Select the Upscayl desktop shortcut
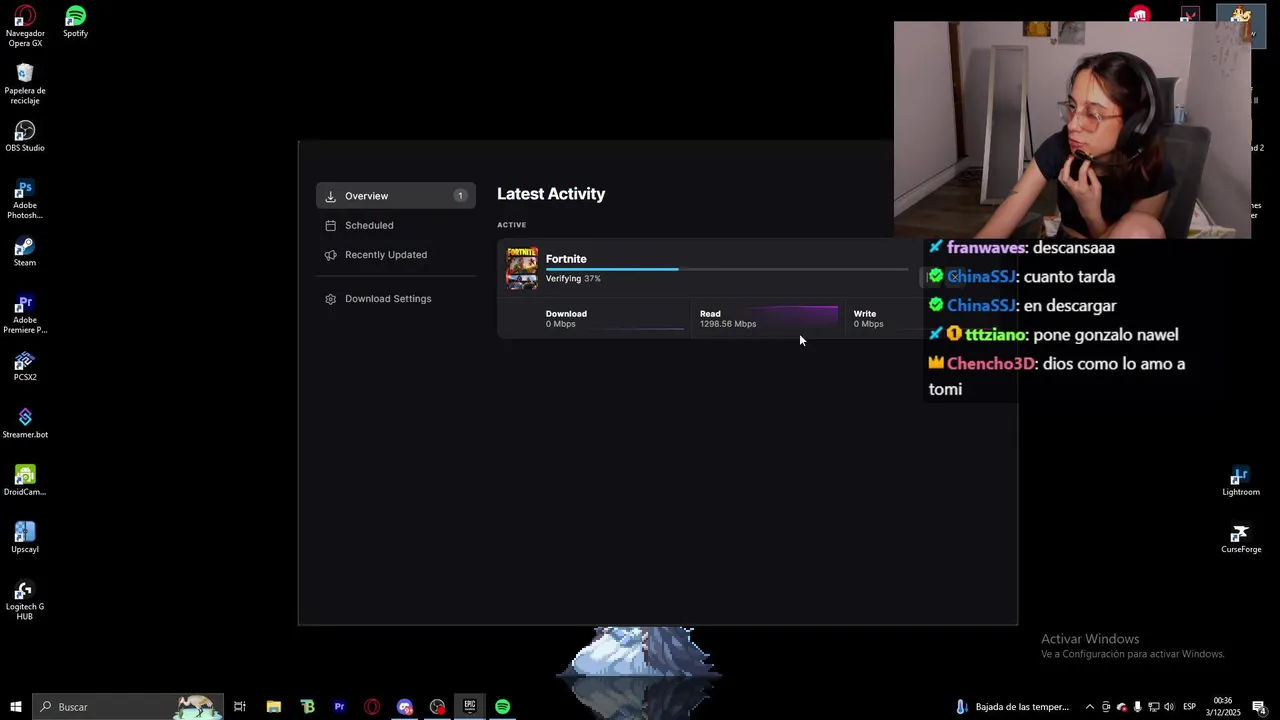The height and width of the screenshot is (720, 1280). click(25, 538)
